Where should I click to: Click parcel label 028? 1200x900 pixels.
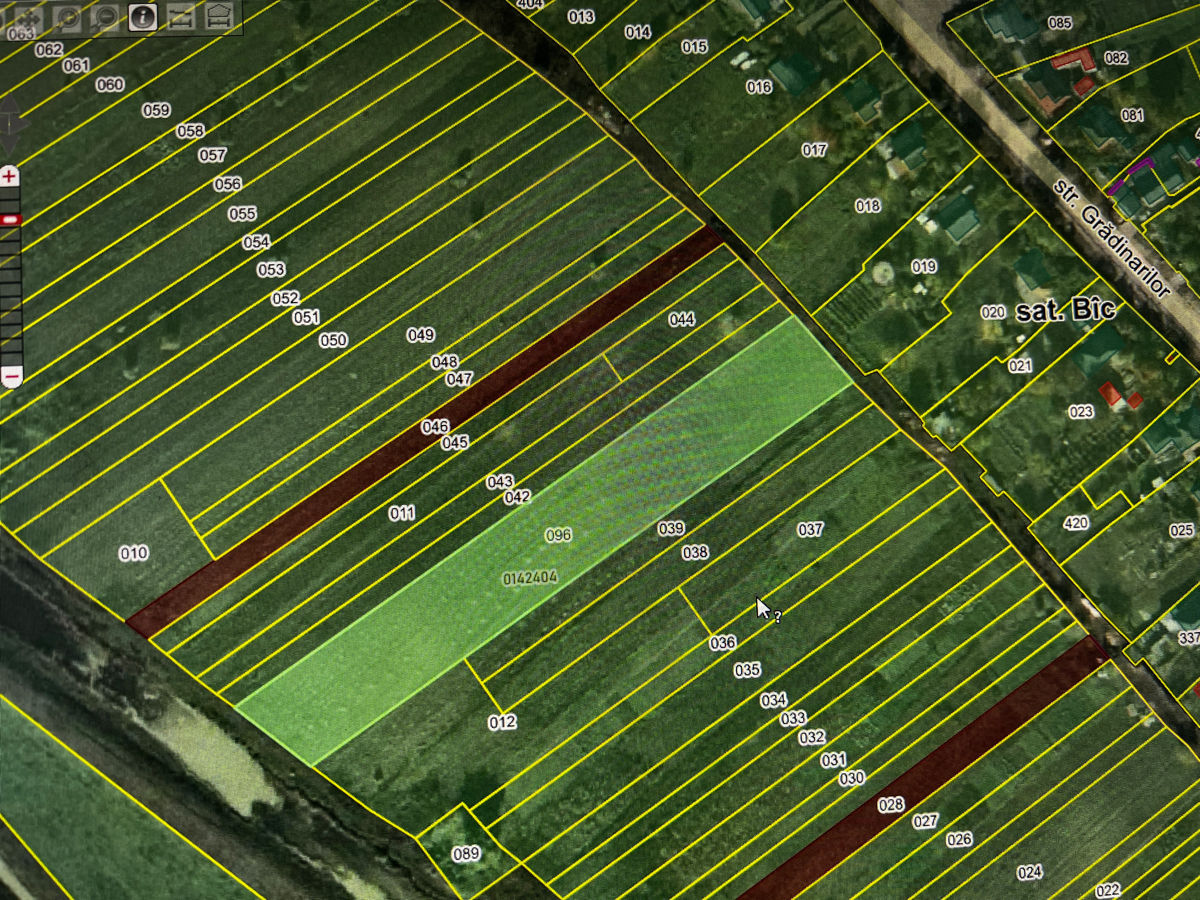tap(891, 804)
